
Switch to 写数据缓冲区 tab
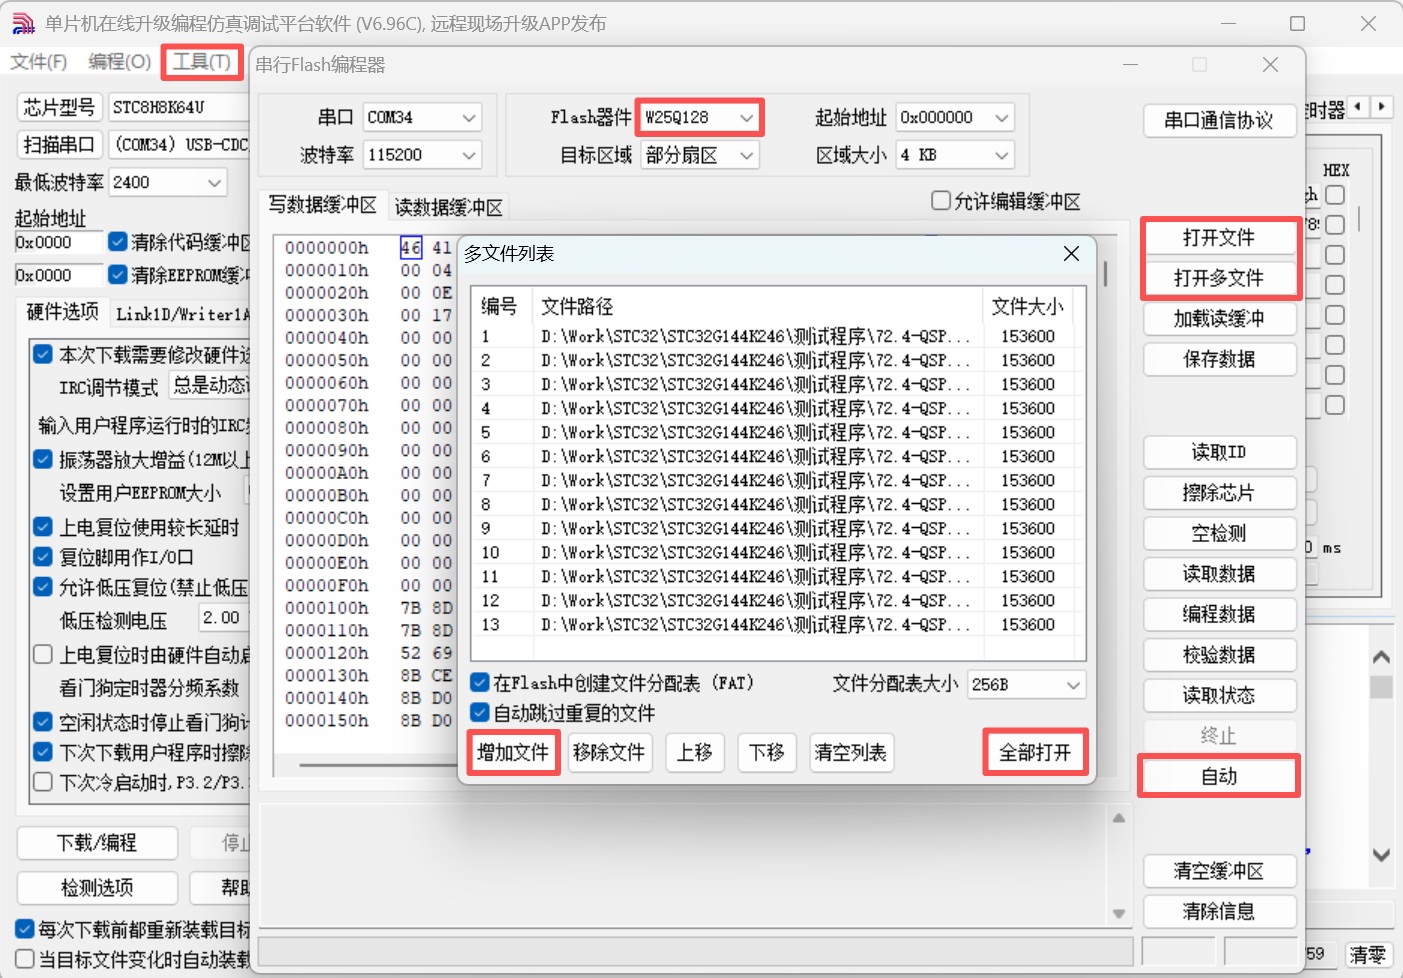click(x=322, y=205)
